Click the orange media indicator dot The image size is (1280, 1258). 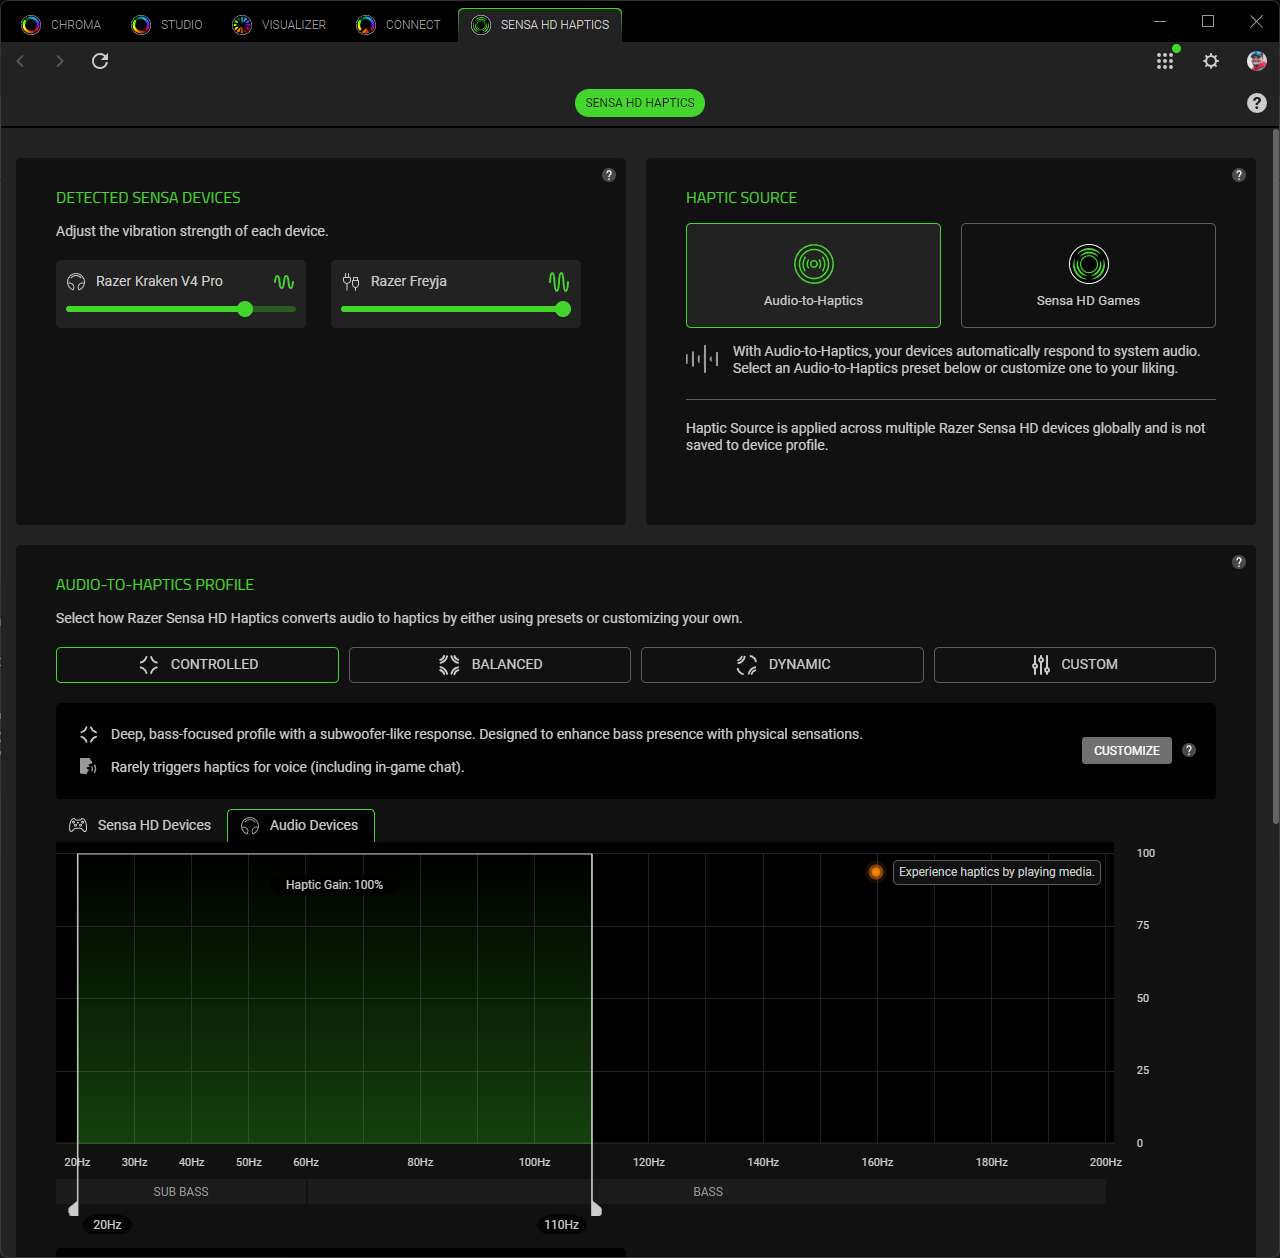[876, 872]
